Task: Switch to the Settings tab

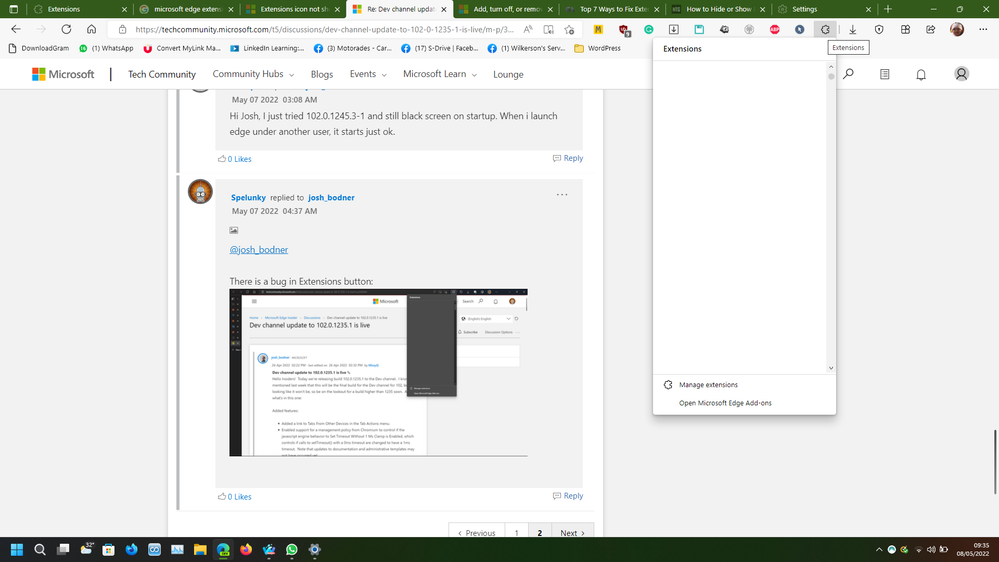Action: point(824,9)
